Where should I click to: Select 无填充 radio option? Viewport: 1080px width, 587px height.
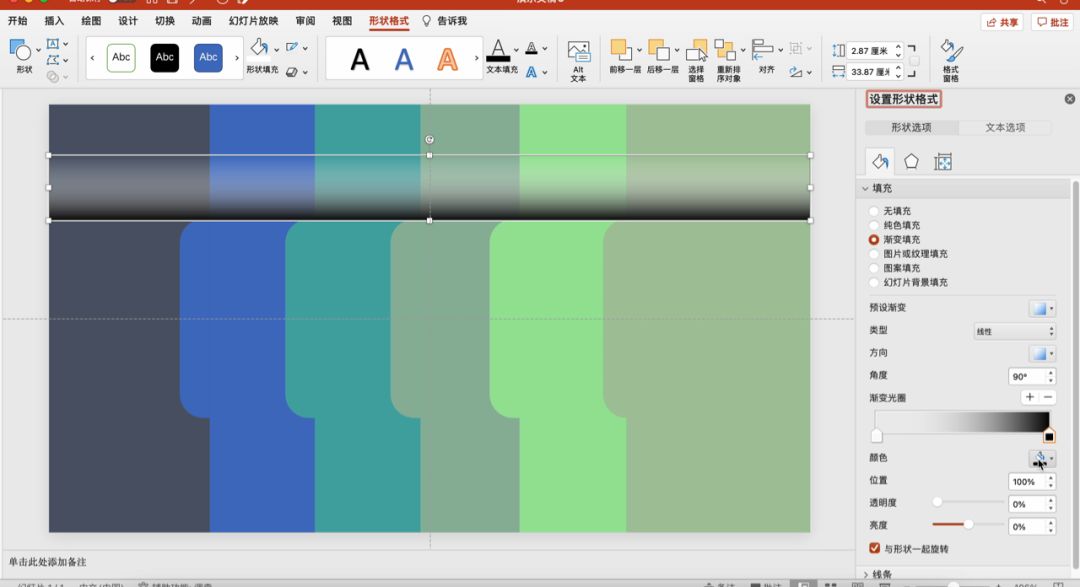pos(874,211)
